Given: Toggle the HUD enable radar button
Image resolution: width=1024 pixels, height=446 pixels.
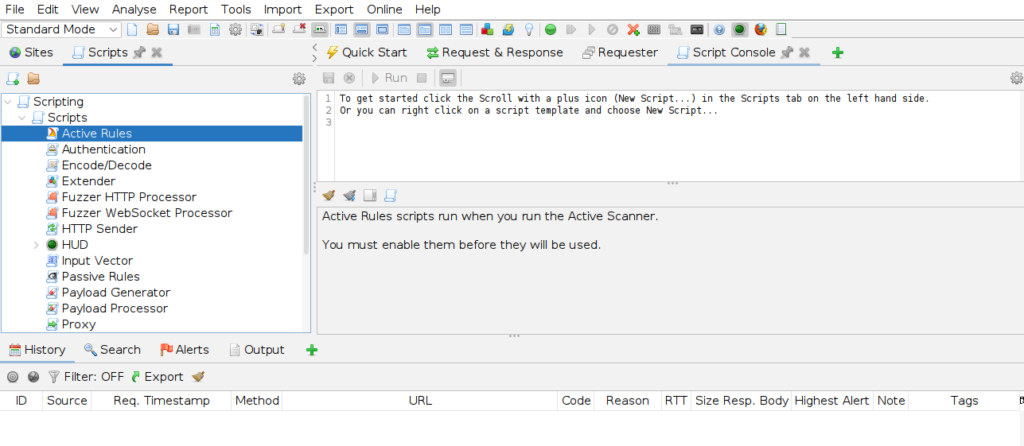Looking at the screenshot, I should (739, 30).
